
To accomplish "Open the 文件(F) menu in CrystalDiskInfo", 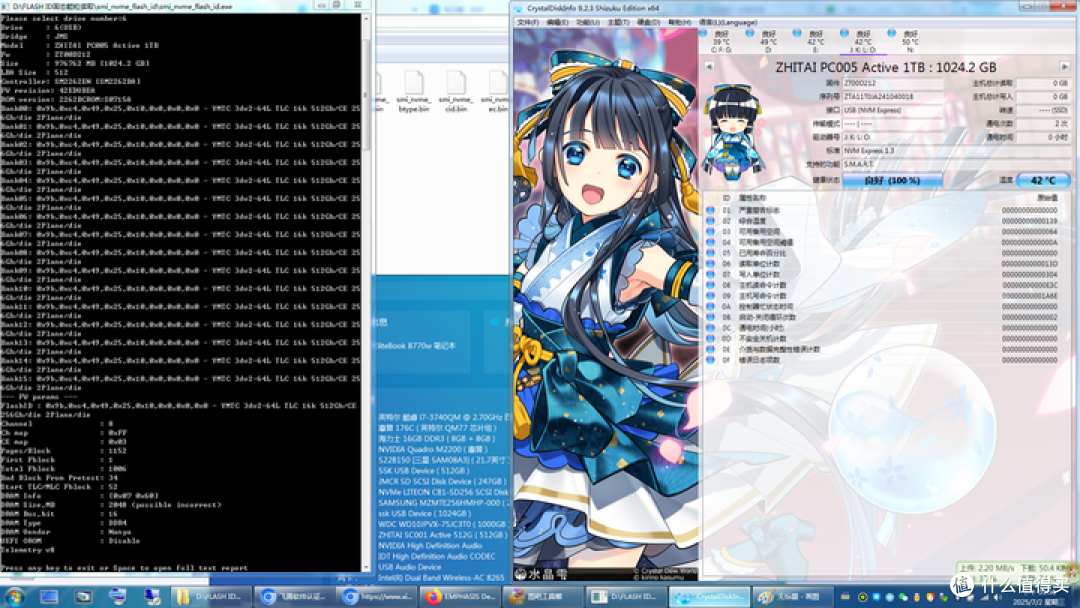I will click(527, 23).
